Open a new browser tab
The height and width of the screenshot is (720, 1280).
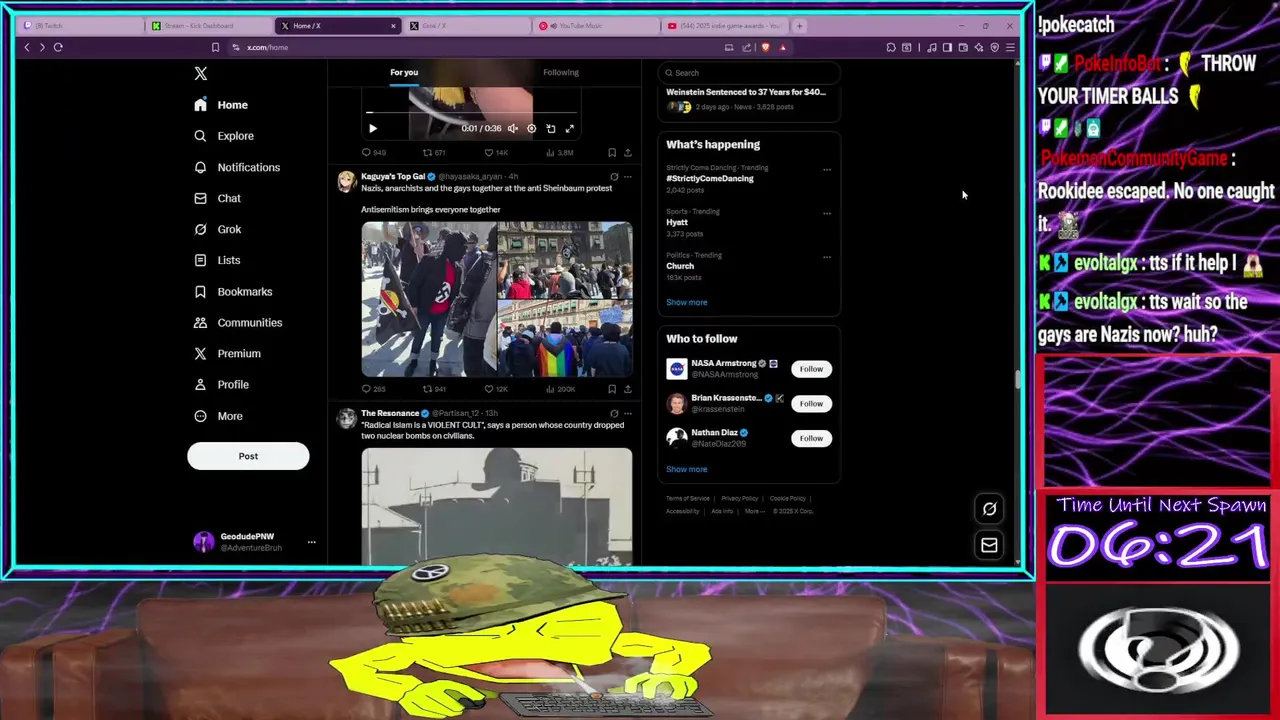tap(799, 26)
